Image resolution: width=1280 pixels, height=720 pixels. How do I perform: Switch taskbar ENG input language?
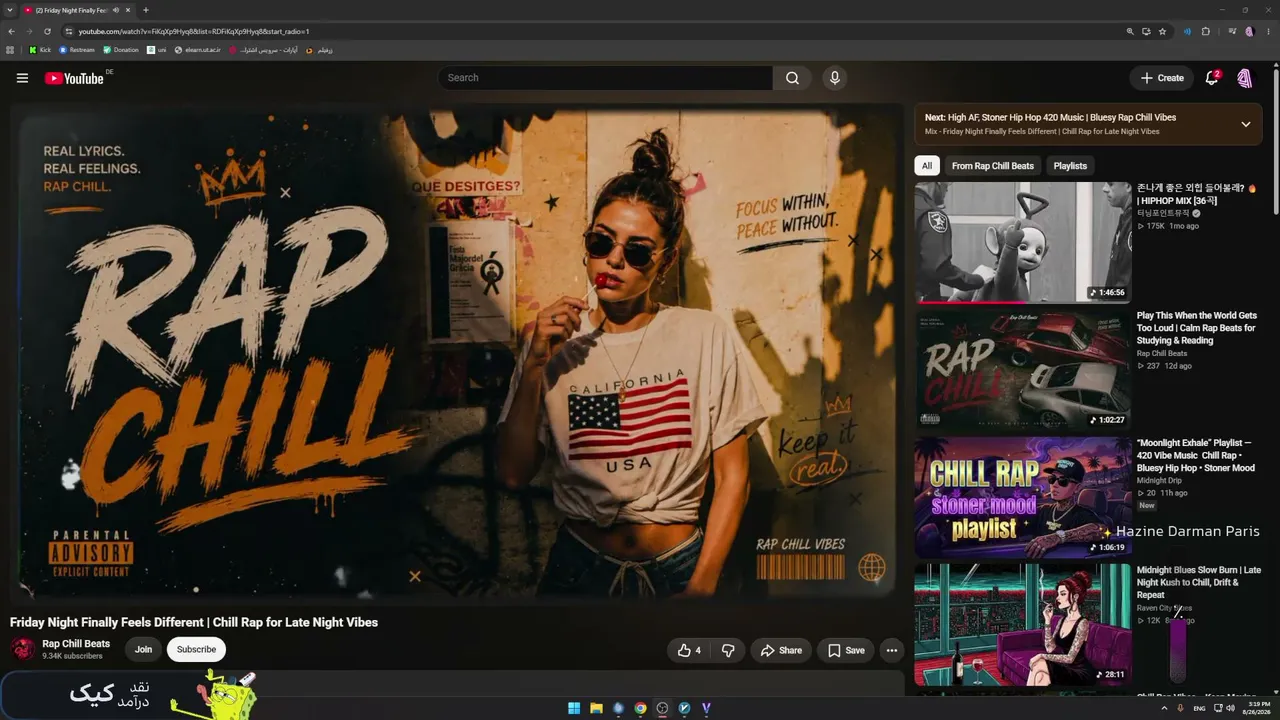pyautogui.click(x=1199, y=708)
